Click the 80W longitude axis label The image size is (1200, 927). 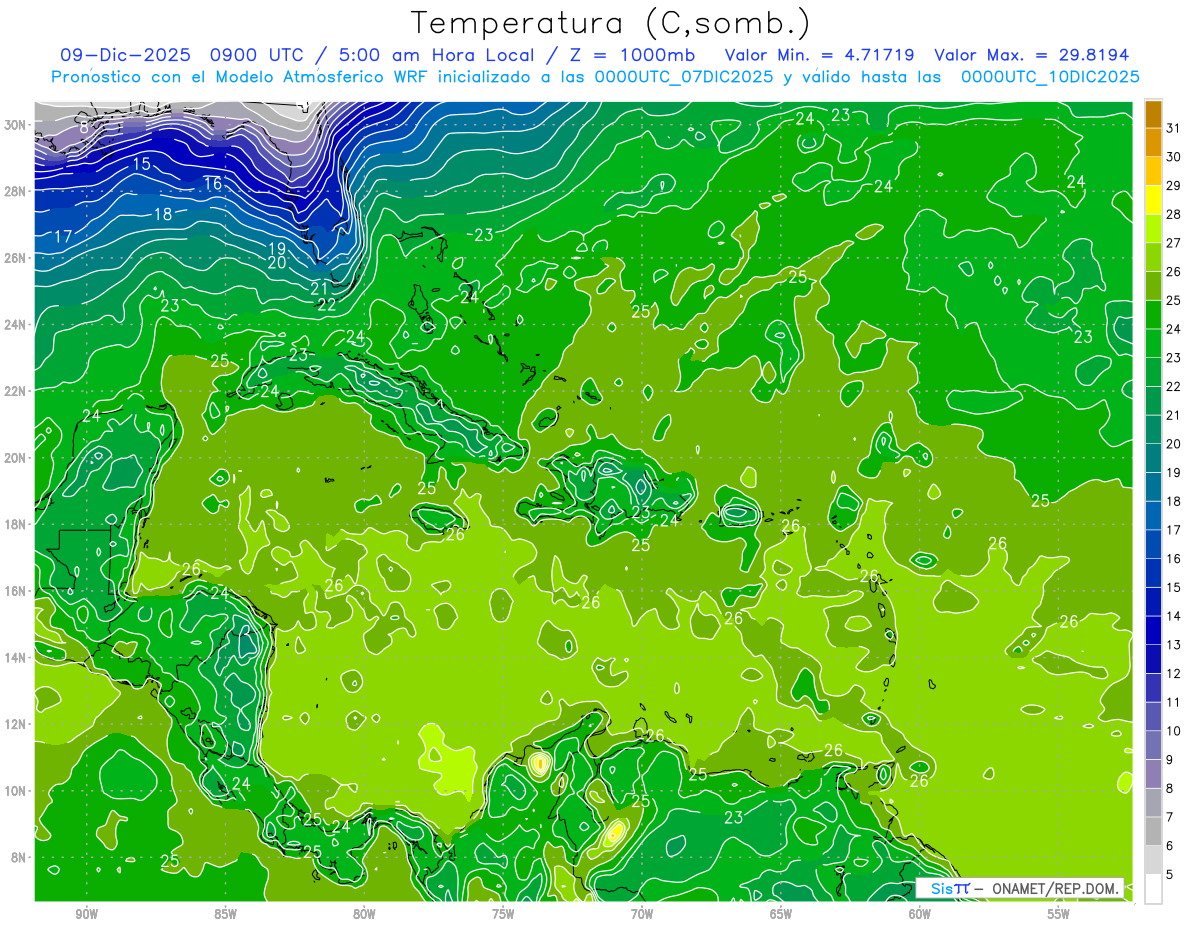tap(364, 914)
